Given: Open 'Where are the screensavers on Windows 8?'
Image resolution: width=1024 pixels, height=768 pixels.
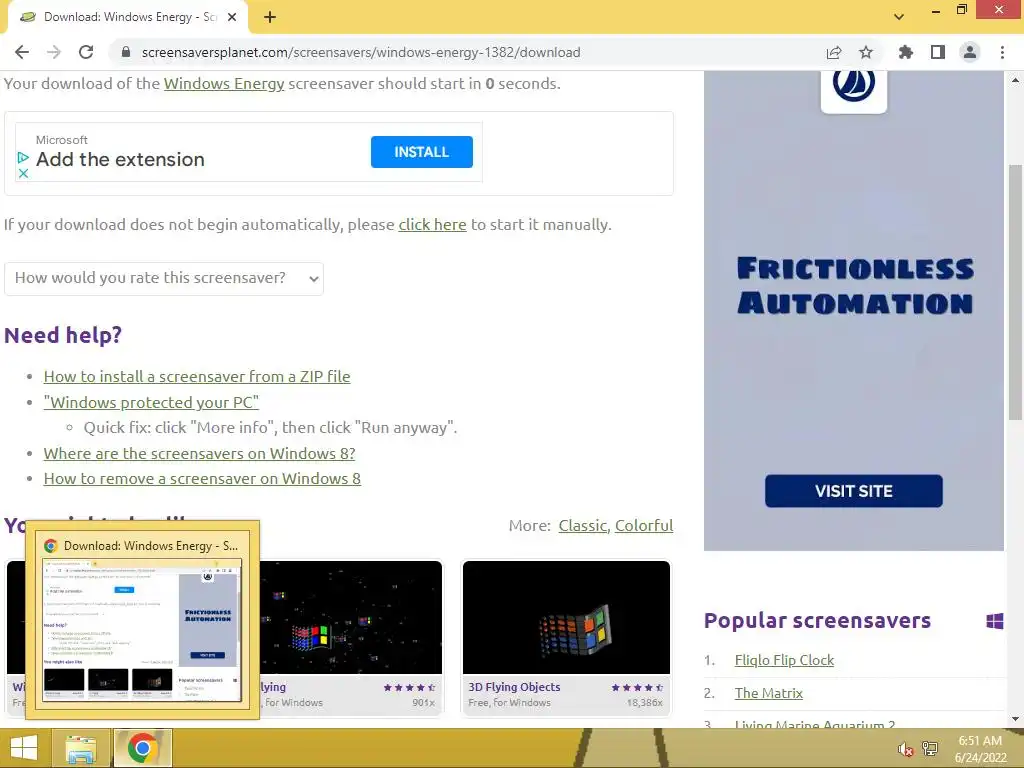Looking at the screenshot, I should click(x=200, y=453).
